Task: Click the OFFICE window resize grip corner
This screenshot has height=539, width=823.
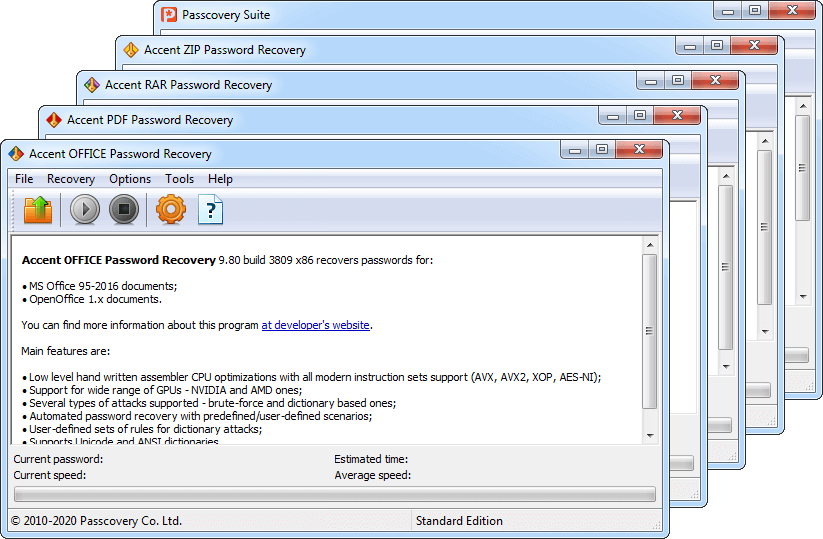Action: point(657,525)
